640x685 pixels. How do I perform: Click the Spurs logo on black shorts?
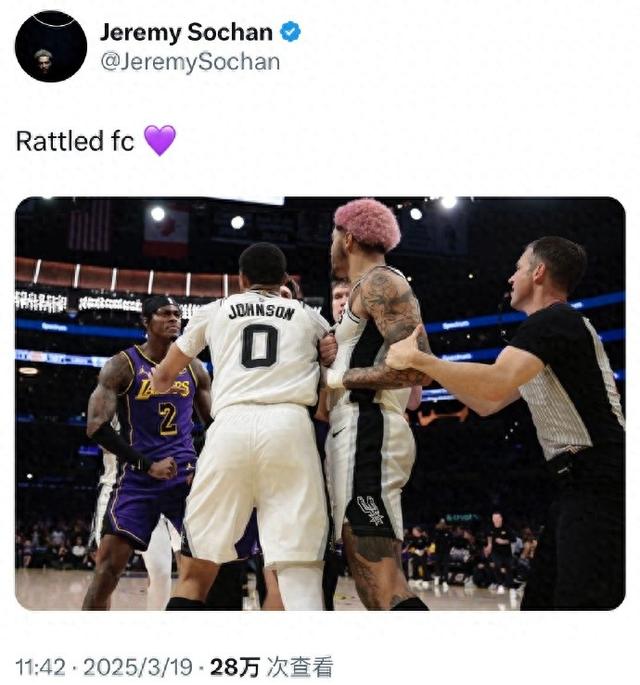pos(370,510)
